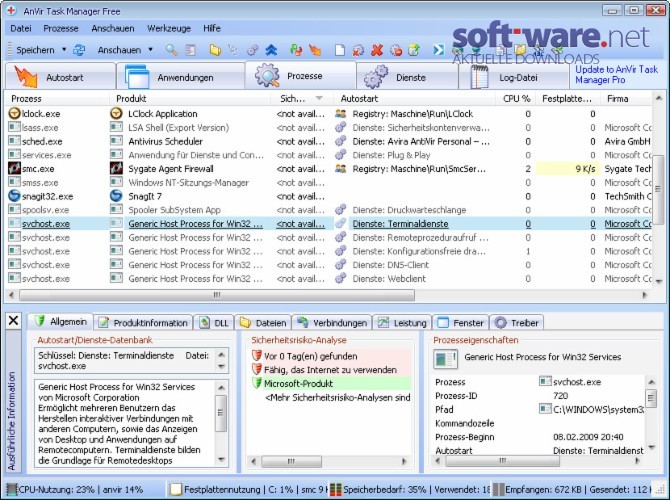Open the Prozesse menu in menu bar
The image size is (670, 500).
pyautogui.click(x=61, y=29)
